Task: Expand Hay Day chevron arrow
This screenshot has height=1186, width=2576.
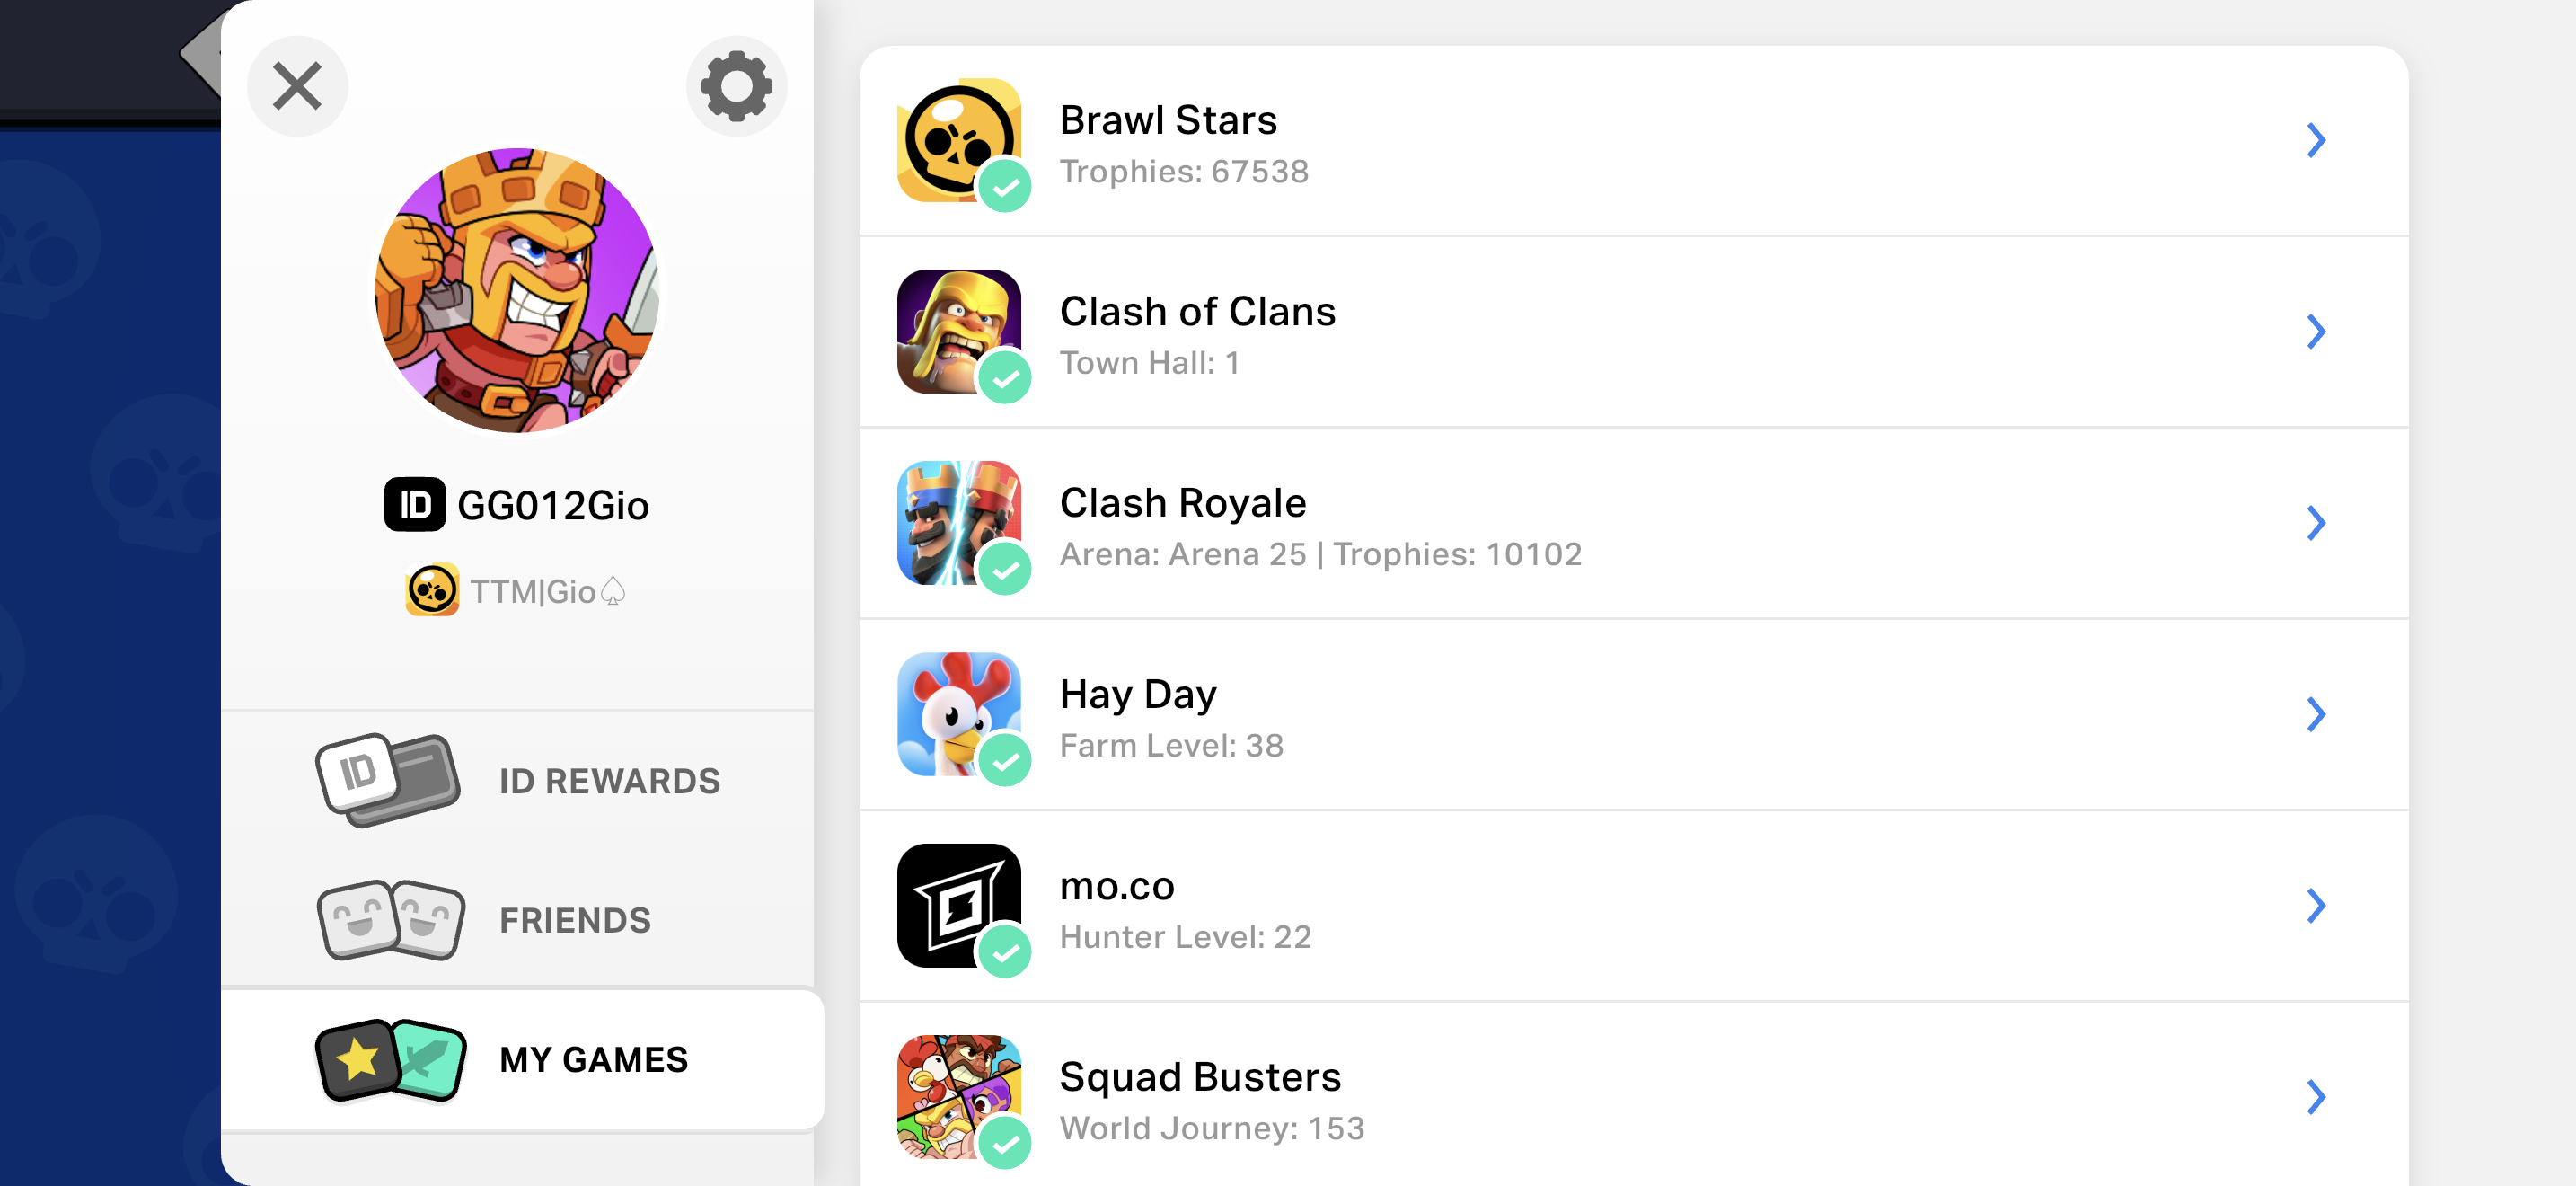Action: (x=2316, y=714)
